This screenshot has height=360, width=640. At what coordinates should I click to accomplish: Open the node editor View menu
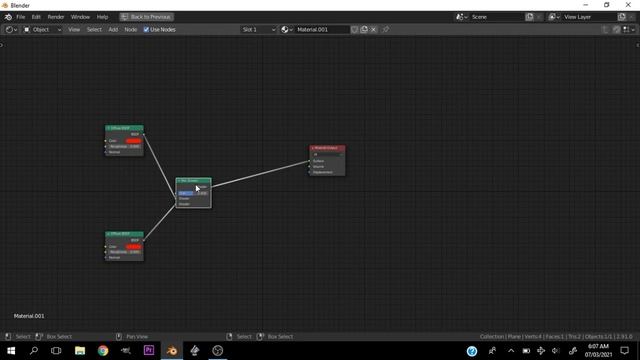[74, 30]
